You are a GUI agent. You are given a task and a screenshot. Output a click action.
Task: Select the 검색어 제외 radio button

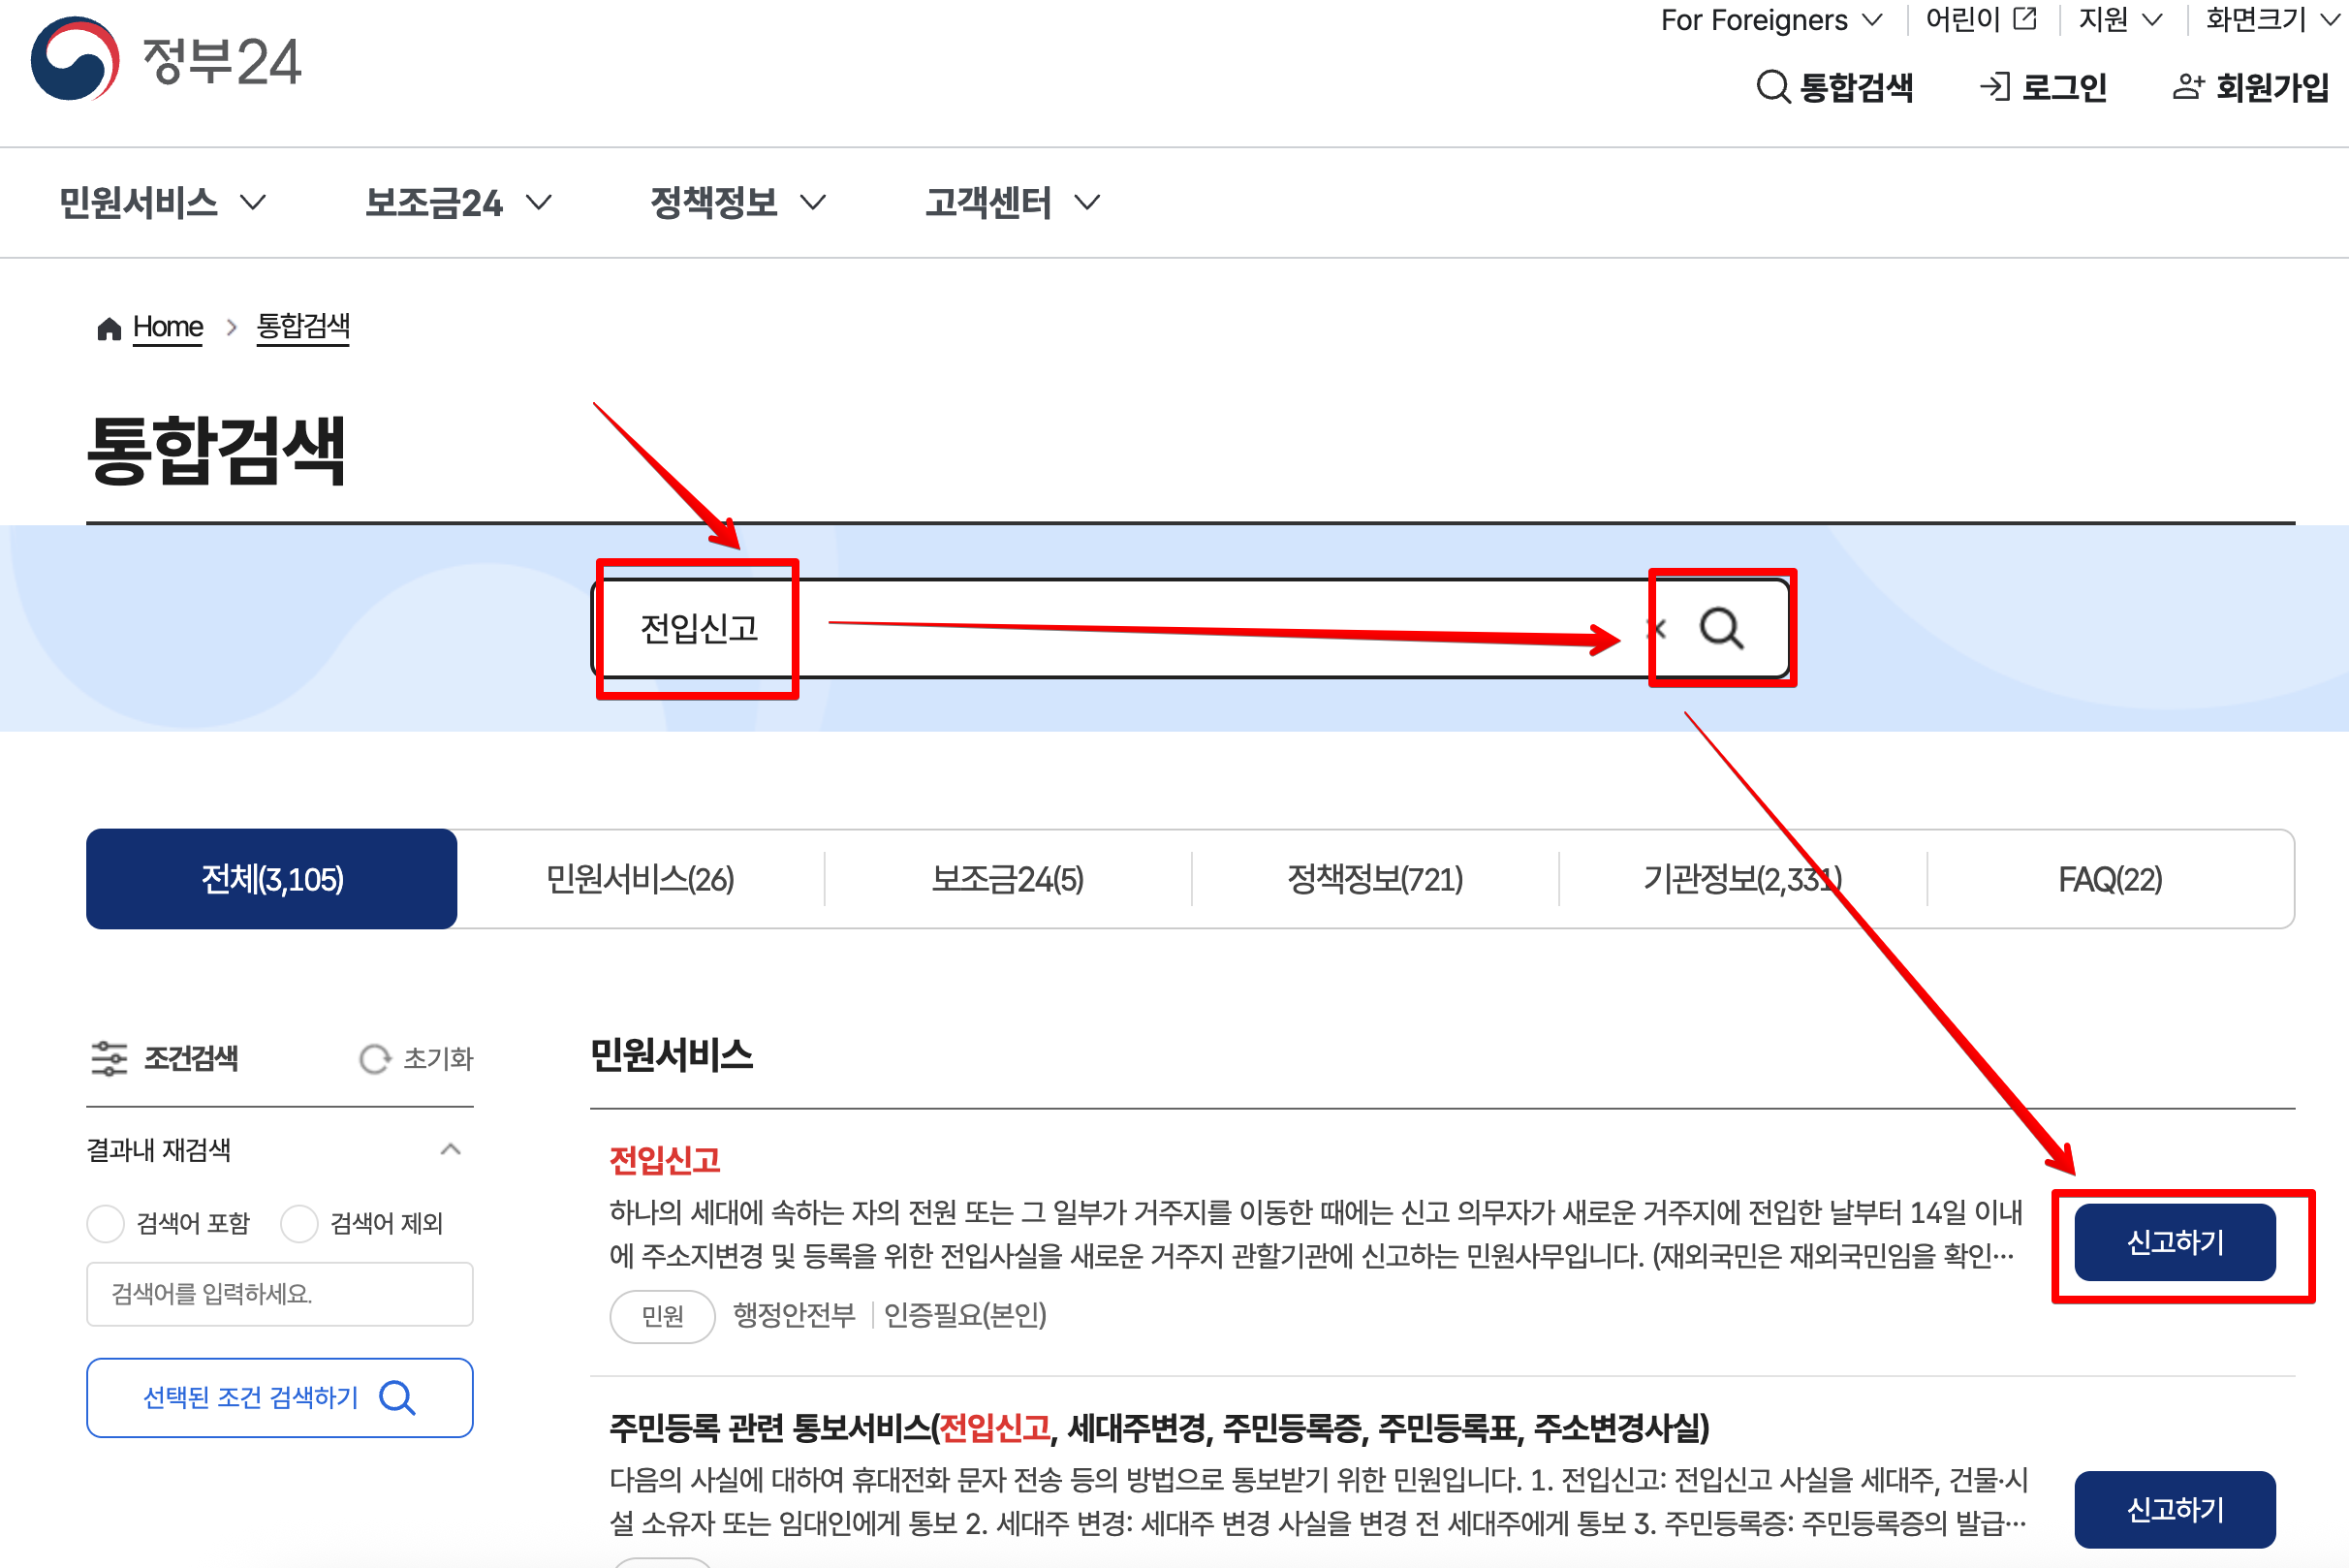pos(299,1222)
